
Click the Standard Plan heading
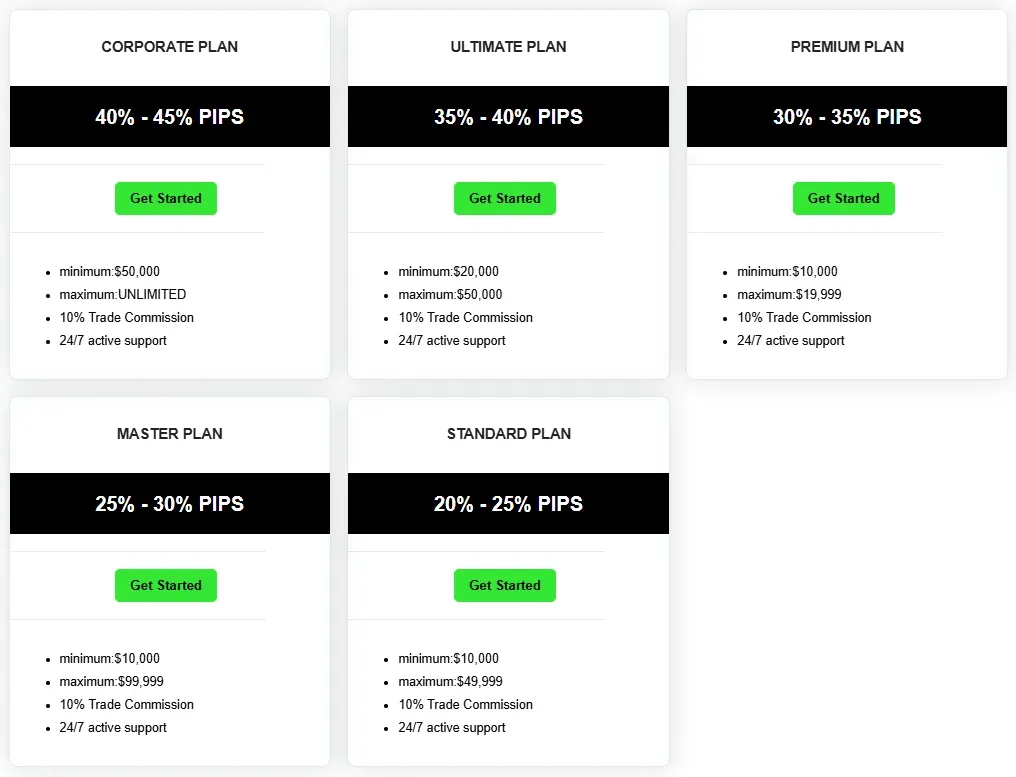(508, 434)
